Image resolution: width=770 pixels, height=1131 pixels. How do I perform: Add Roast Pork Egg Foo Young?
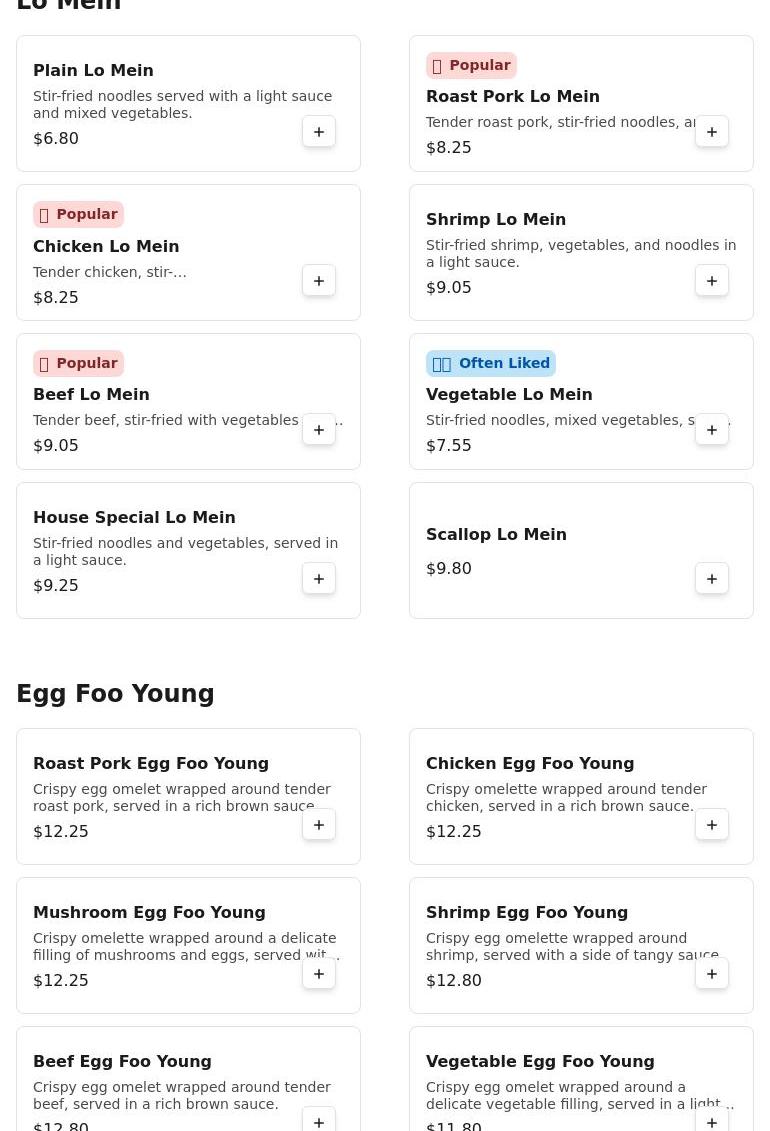click(x=319, y=825)
